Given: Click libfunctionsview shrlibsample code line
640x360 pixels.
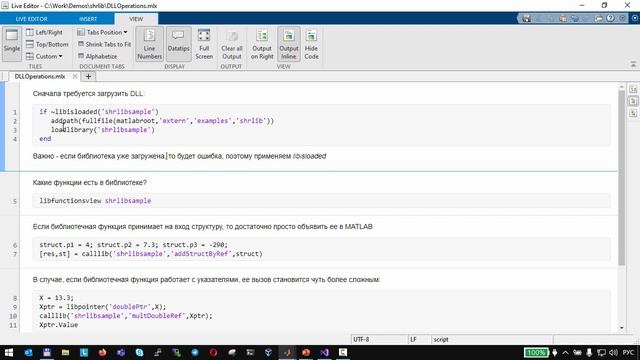Looking at the screenshot, I should click(95, 201).
